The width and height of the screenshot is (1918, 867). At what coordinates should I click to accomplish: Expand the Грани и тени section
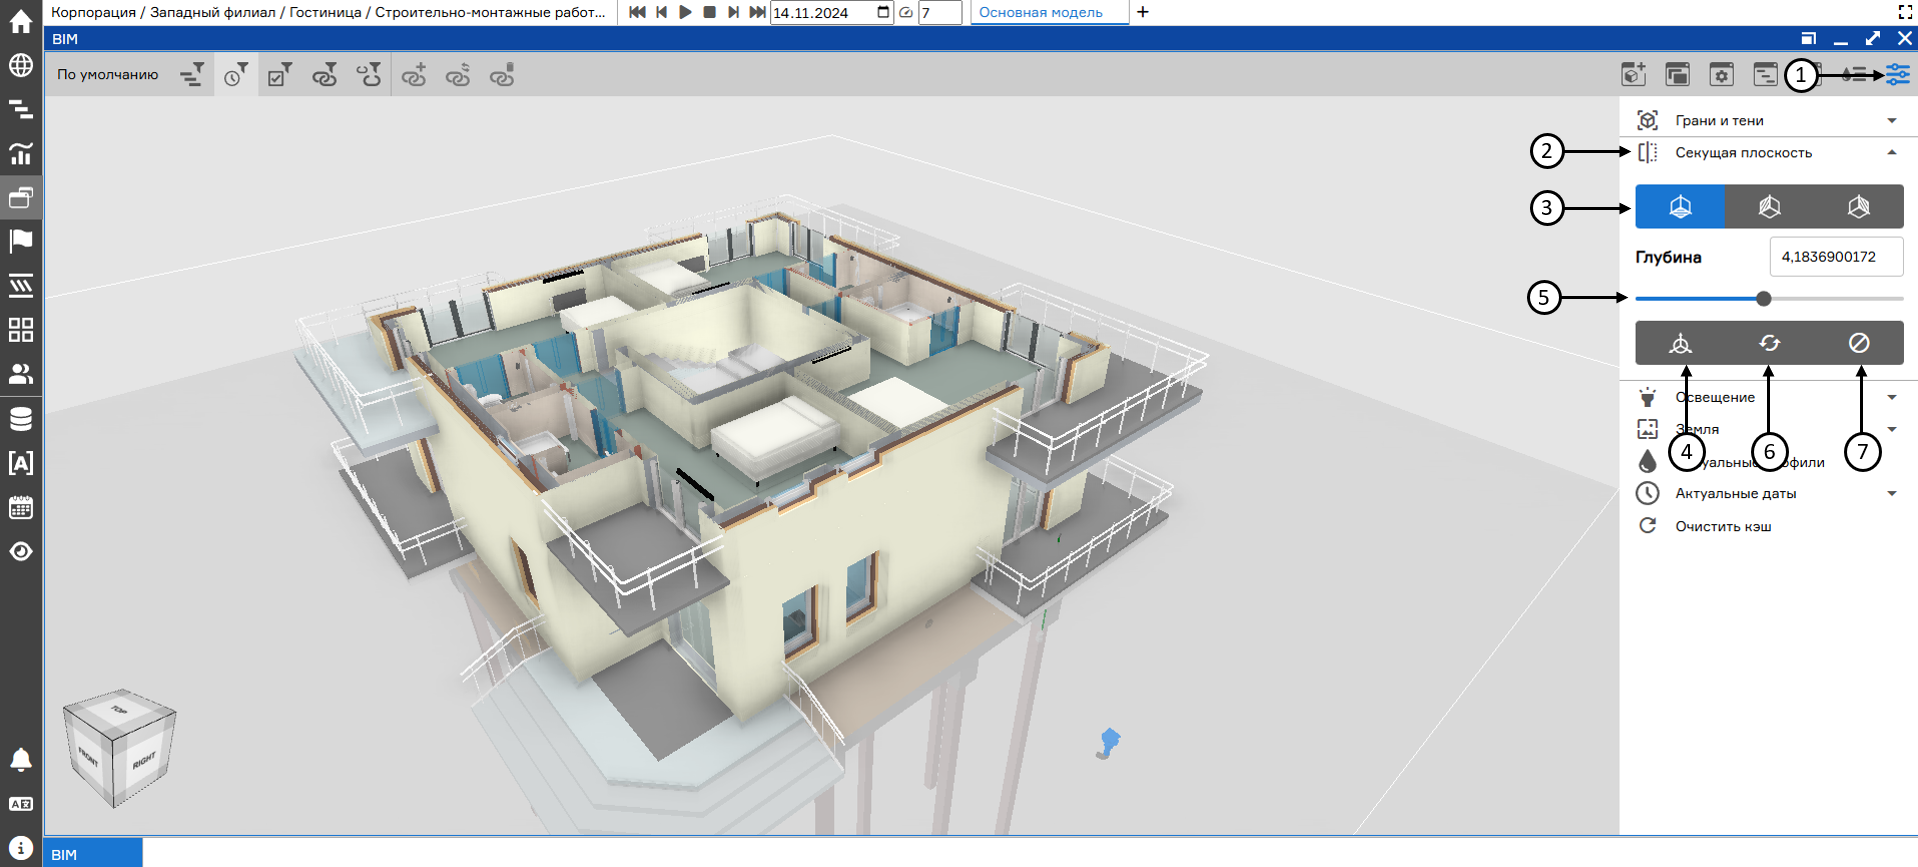pyautogui.click(x=1769, y=120)
